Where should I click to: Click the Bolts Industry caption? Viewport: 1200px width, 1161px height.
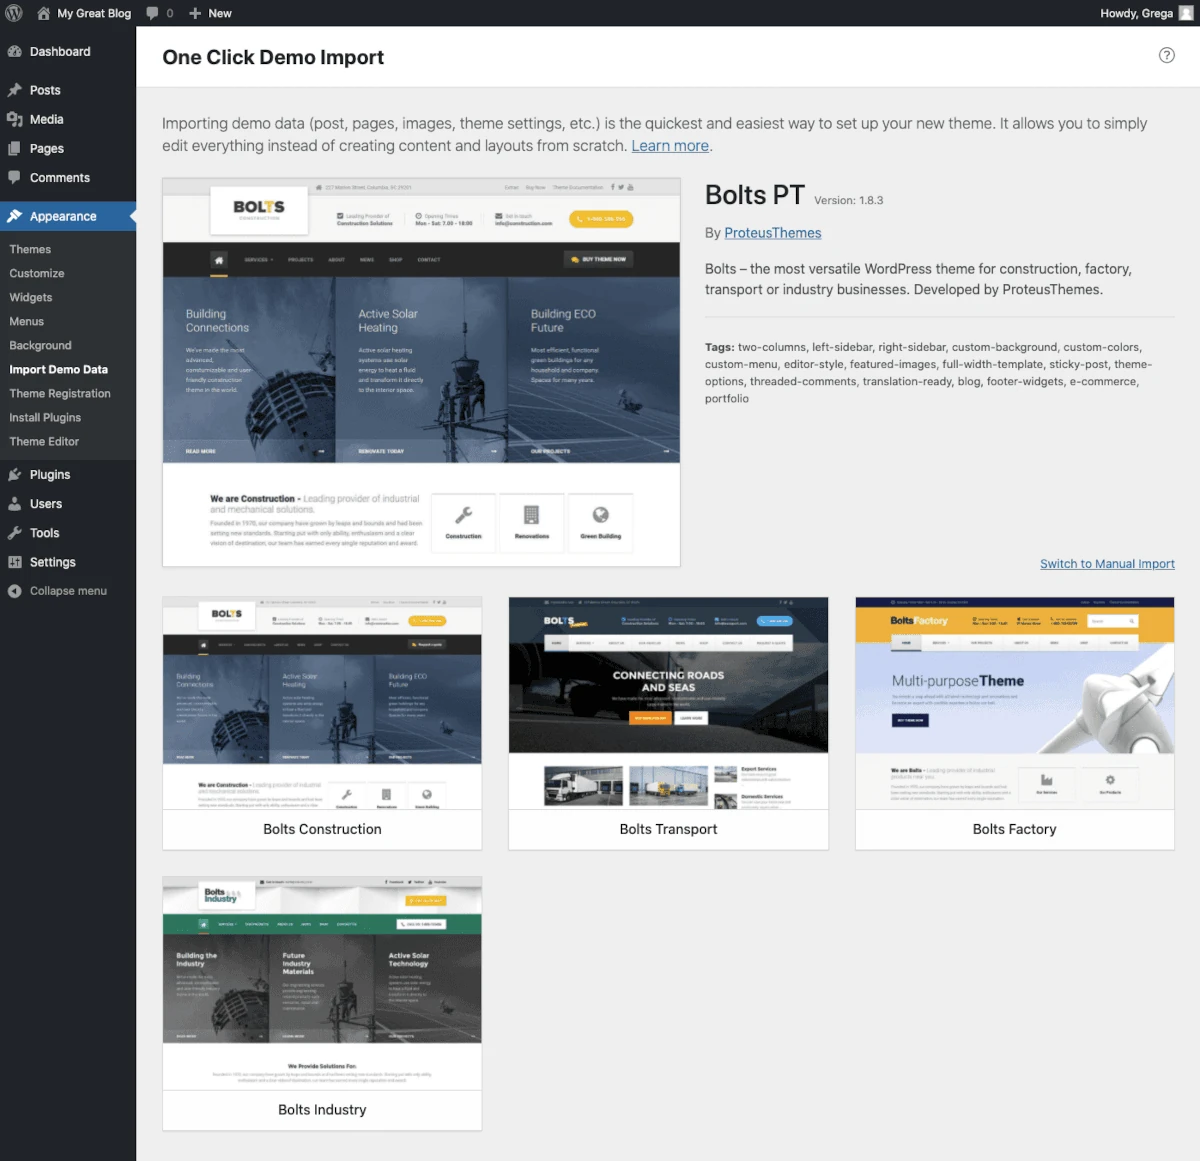[322, 1110]
